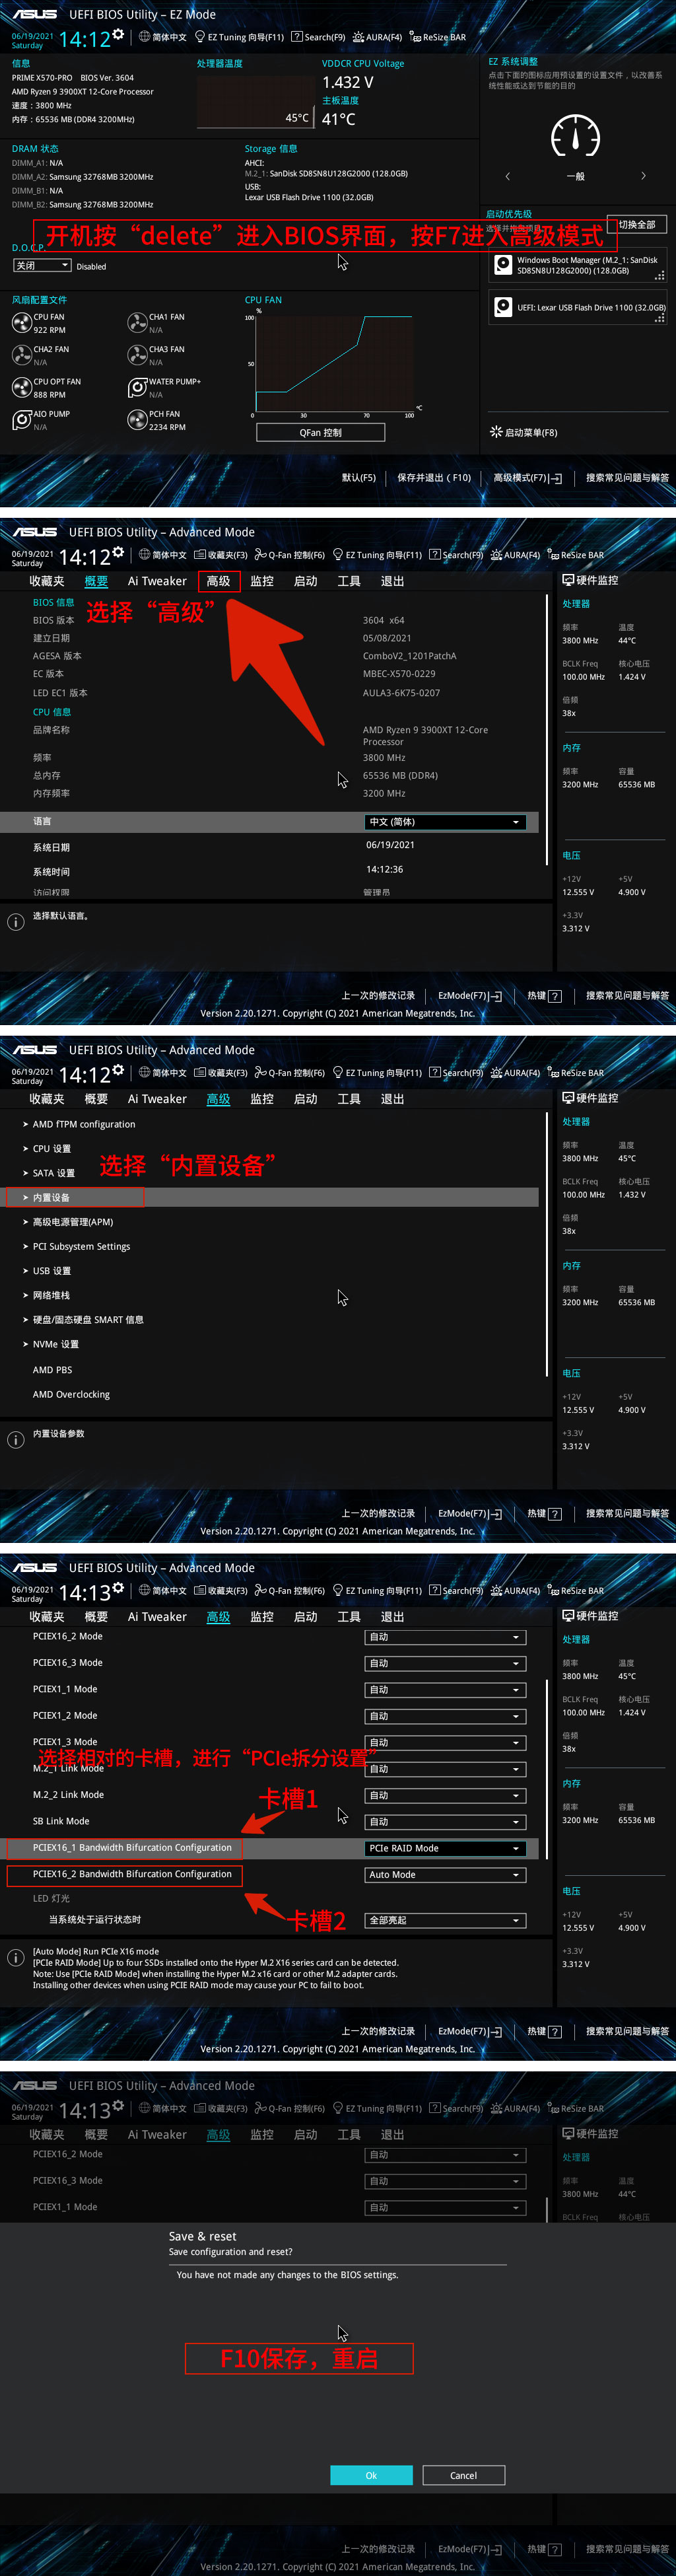Switch to 监控 tab in 概要 screen
Viewport: 676px width, 2576px height.
(262, 581)
